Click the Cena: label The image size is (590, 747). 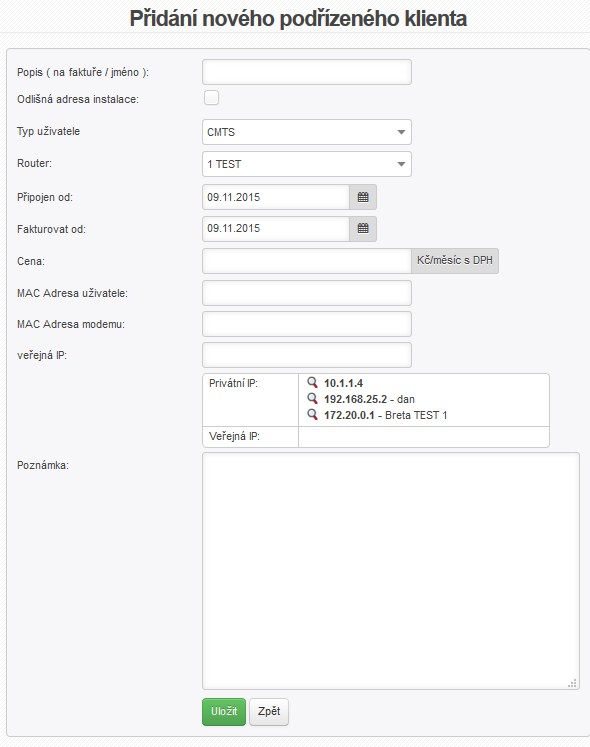tap(31, 262)
